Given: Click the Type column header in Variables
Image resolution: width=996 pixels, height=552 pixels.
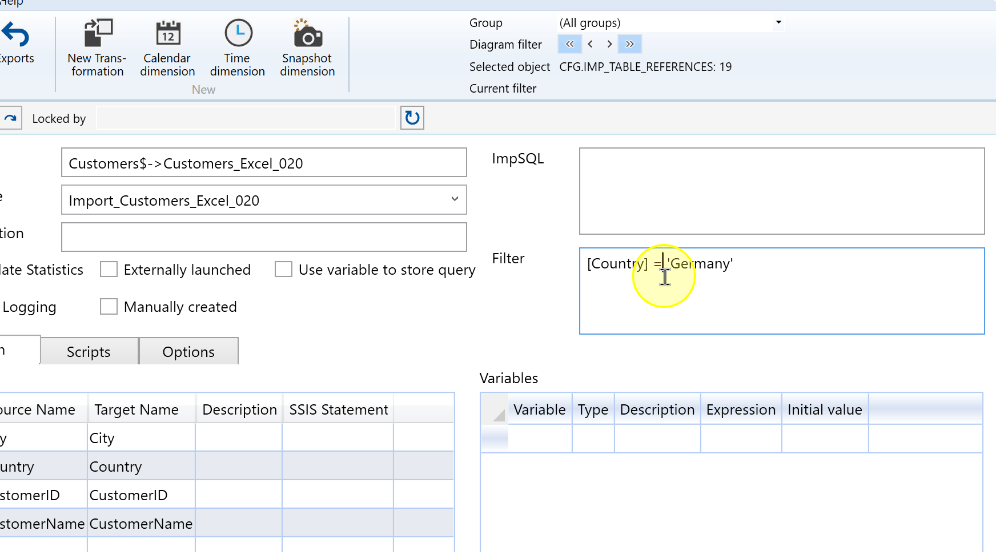Looking at the screenshot, I should 593,410.
